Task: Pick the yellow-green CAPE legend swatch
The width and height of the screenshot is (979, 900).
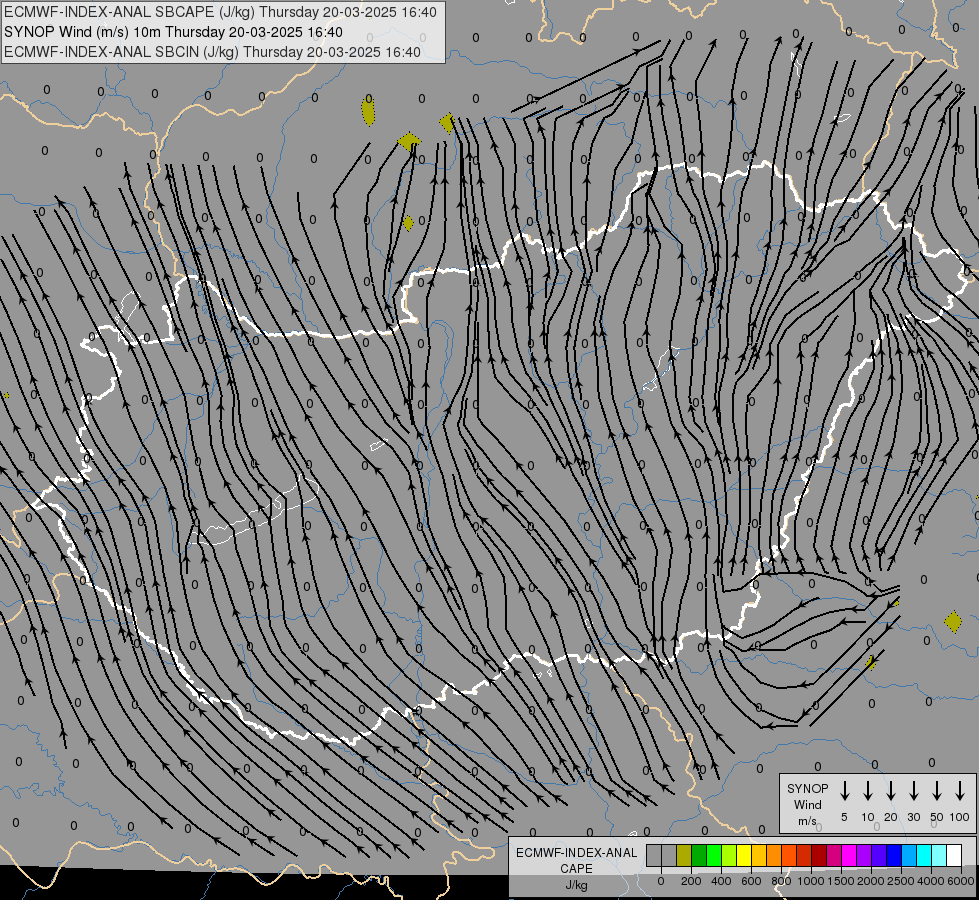Action: [729, 855]
